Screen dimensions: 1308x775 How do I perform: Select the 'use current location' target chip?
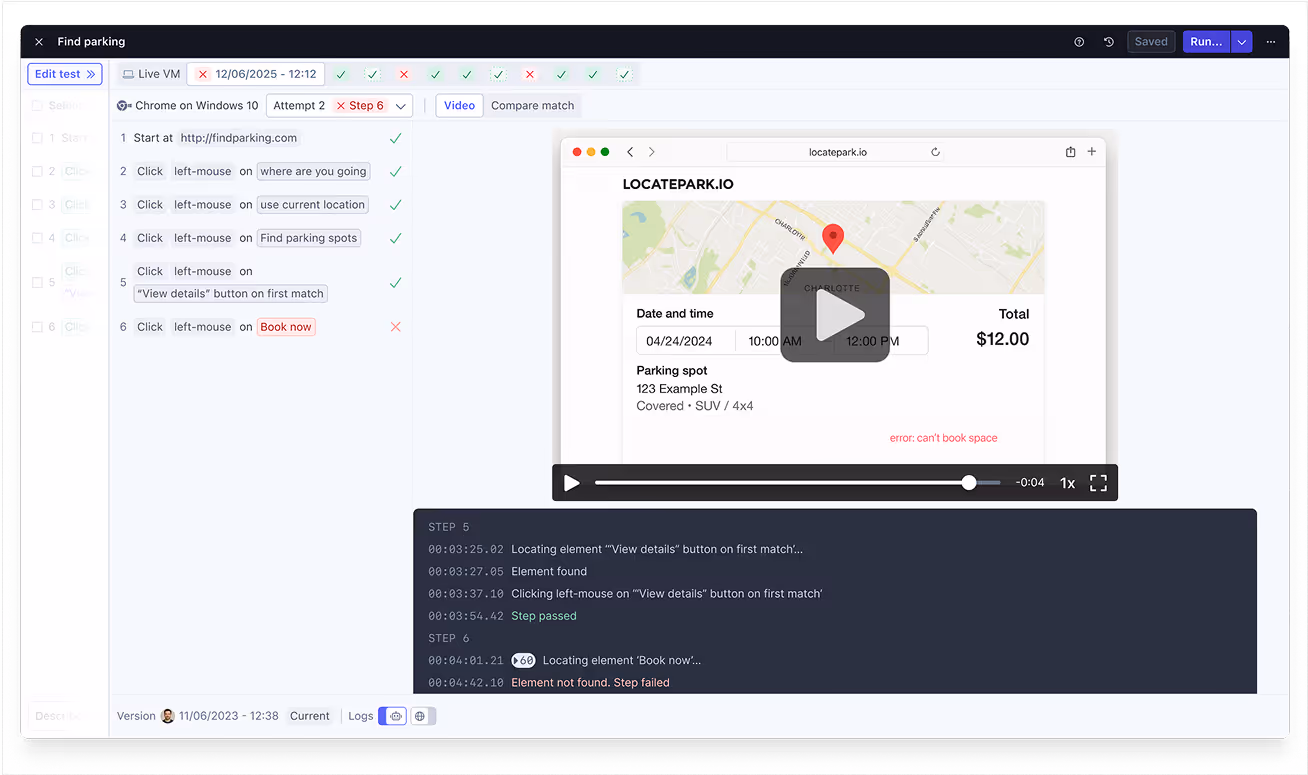pos(312,204)
